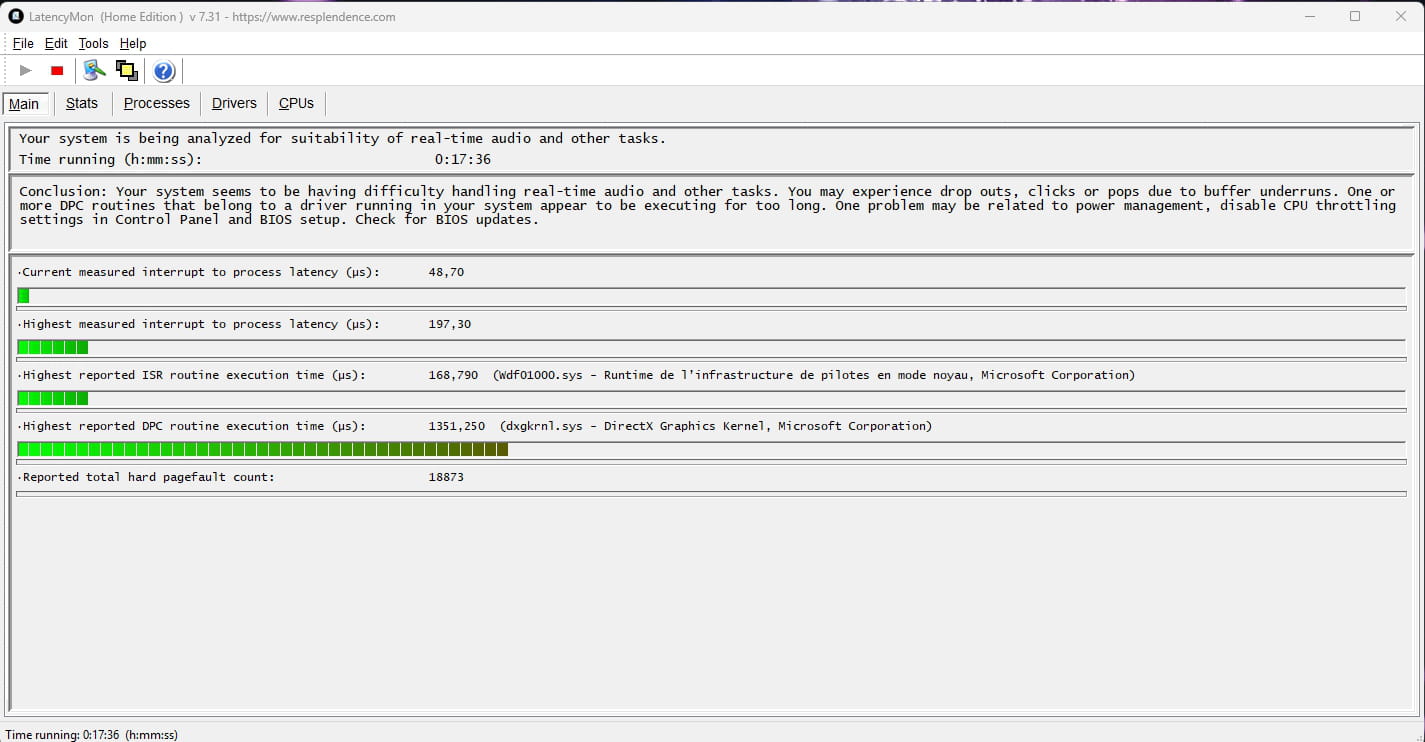This screenshot has height=742, width=1425.
Task: Open the options icon with green pointer
Action: (95, 70)
